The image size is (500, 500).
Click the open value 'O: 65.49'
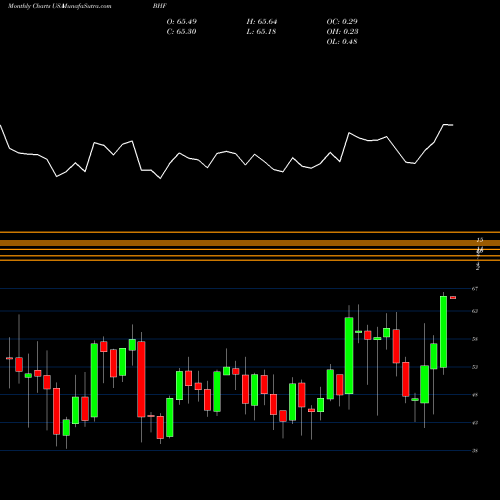pyautogui.click(x=182, y=22)
